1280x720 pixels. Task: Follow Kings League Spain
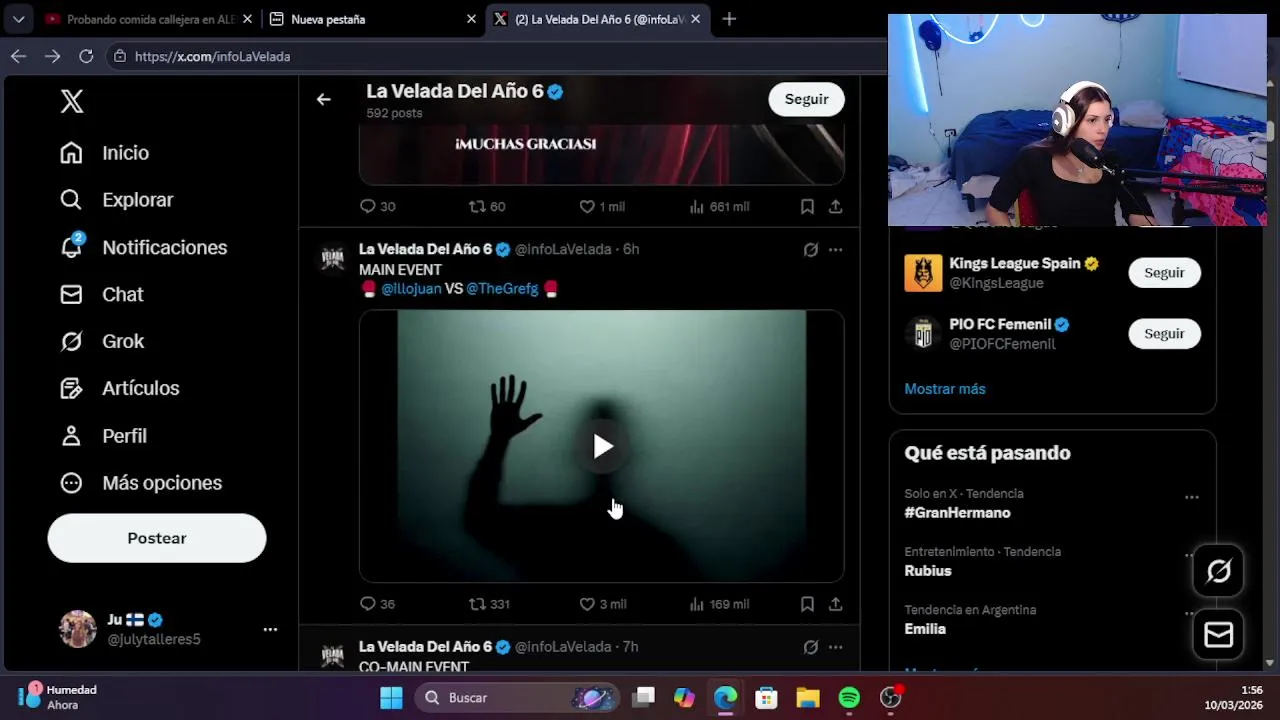point(1164,273)
